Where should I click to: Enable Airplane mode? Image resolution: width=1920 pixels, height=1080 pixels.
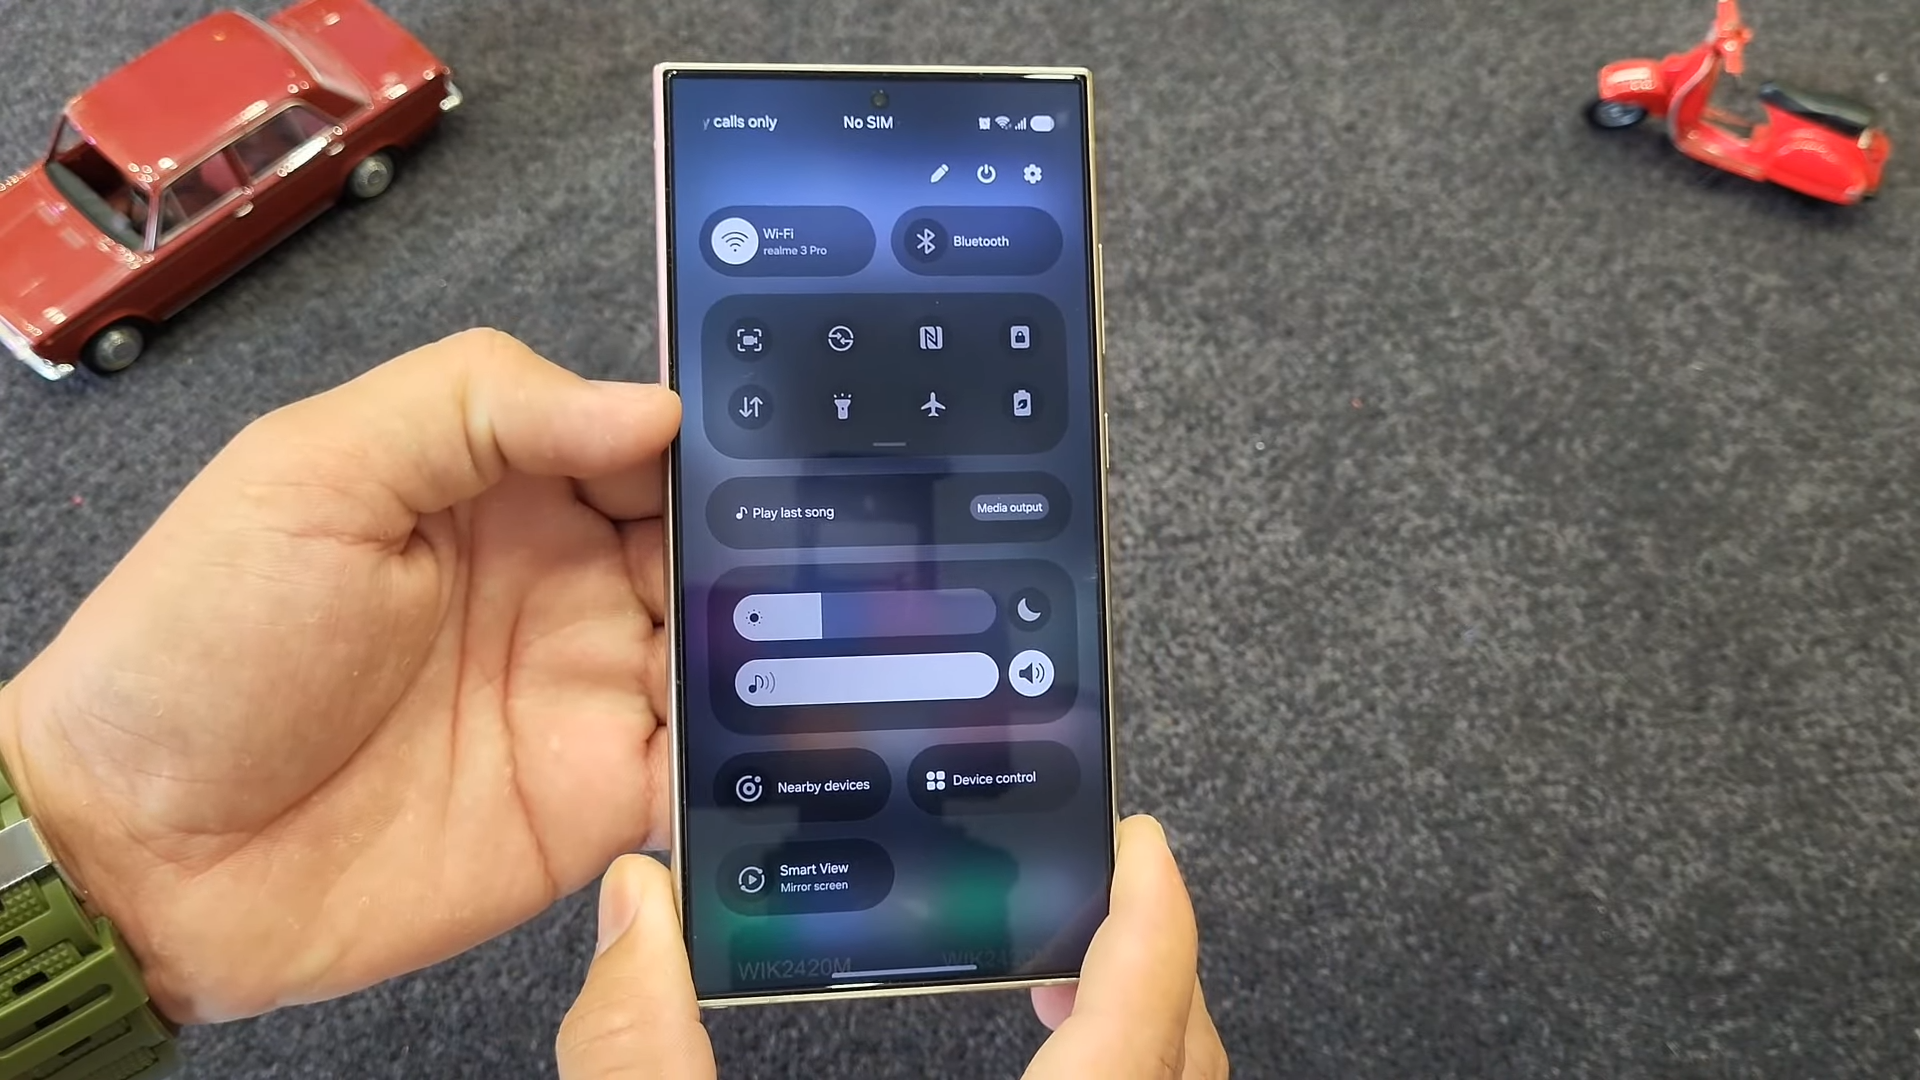[x=931, y=405]
